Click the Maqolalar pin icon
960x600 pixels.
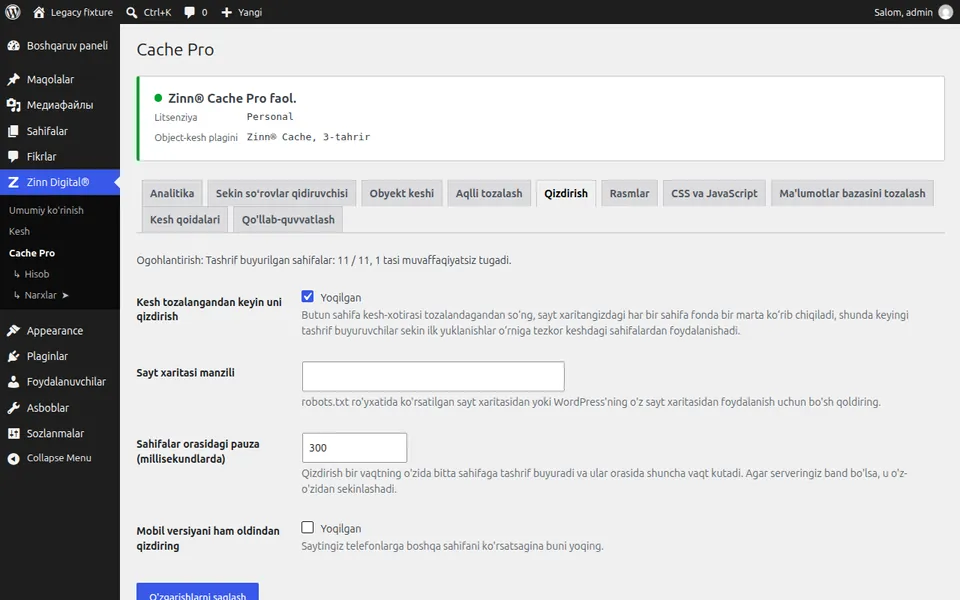coord(13,80)
